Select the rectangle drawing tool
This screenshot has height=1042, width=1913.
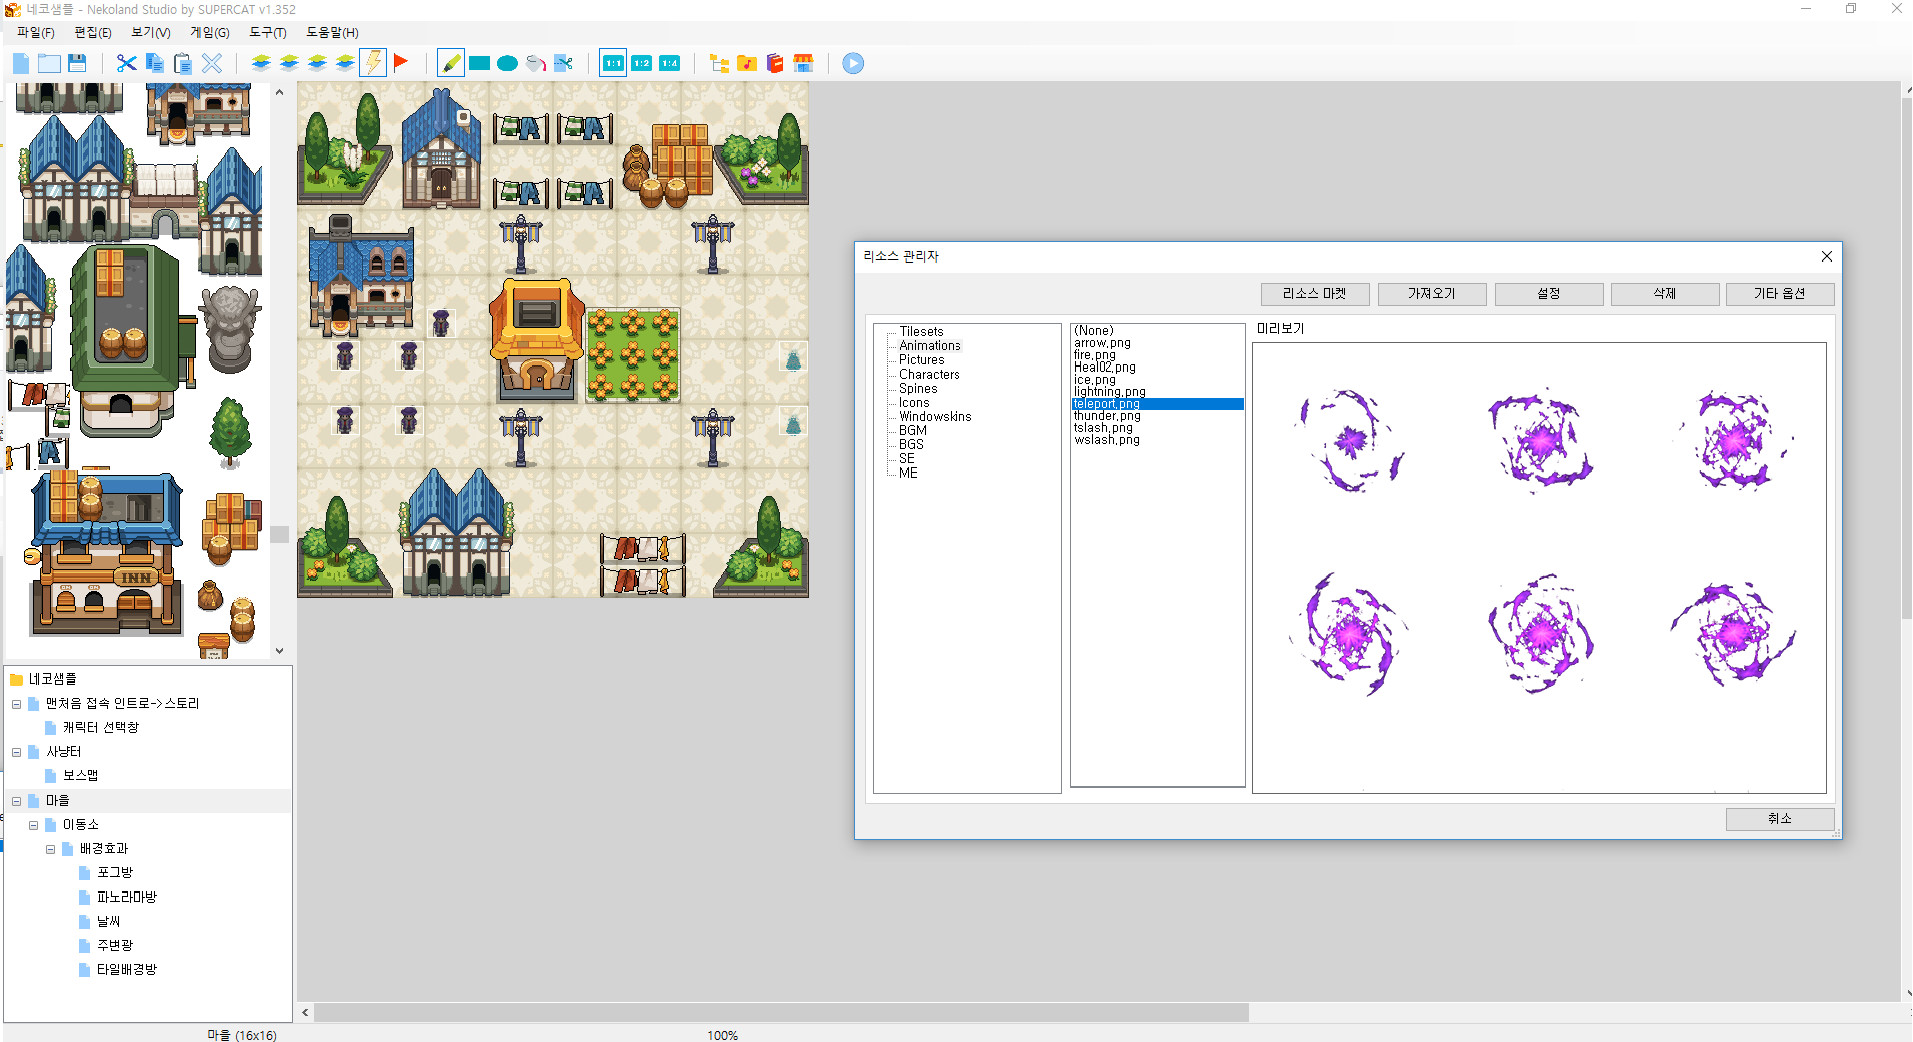click(x=479, y=63)
